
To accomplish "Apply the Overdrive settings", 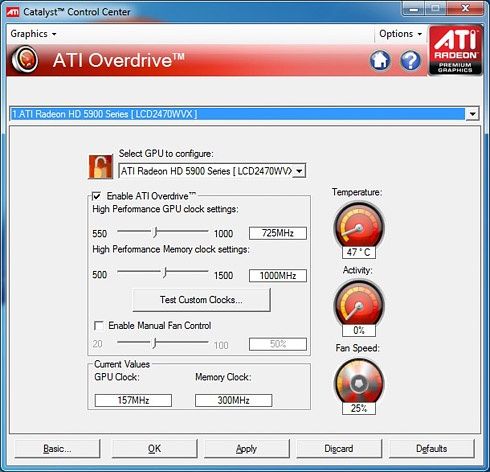I will (246, 449).
